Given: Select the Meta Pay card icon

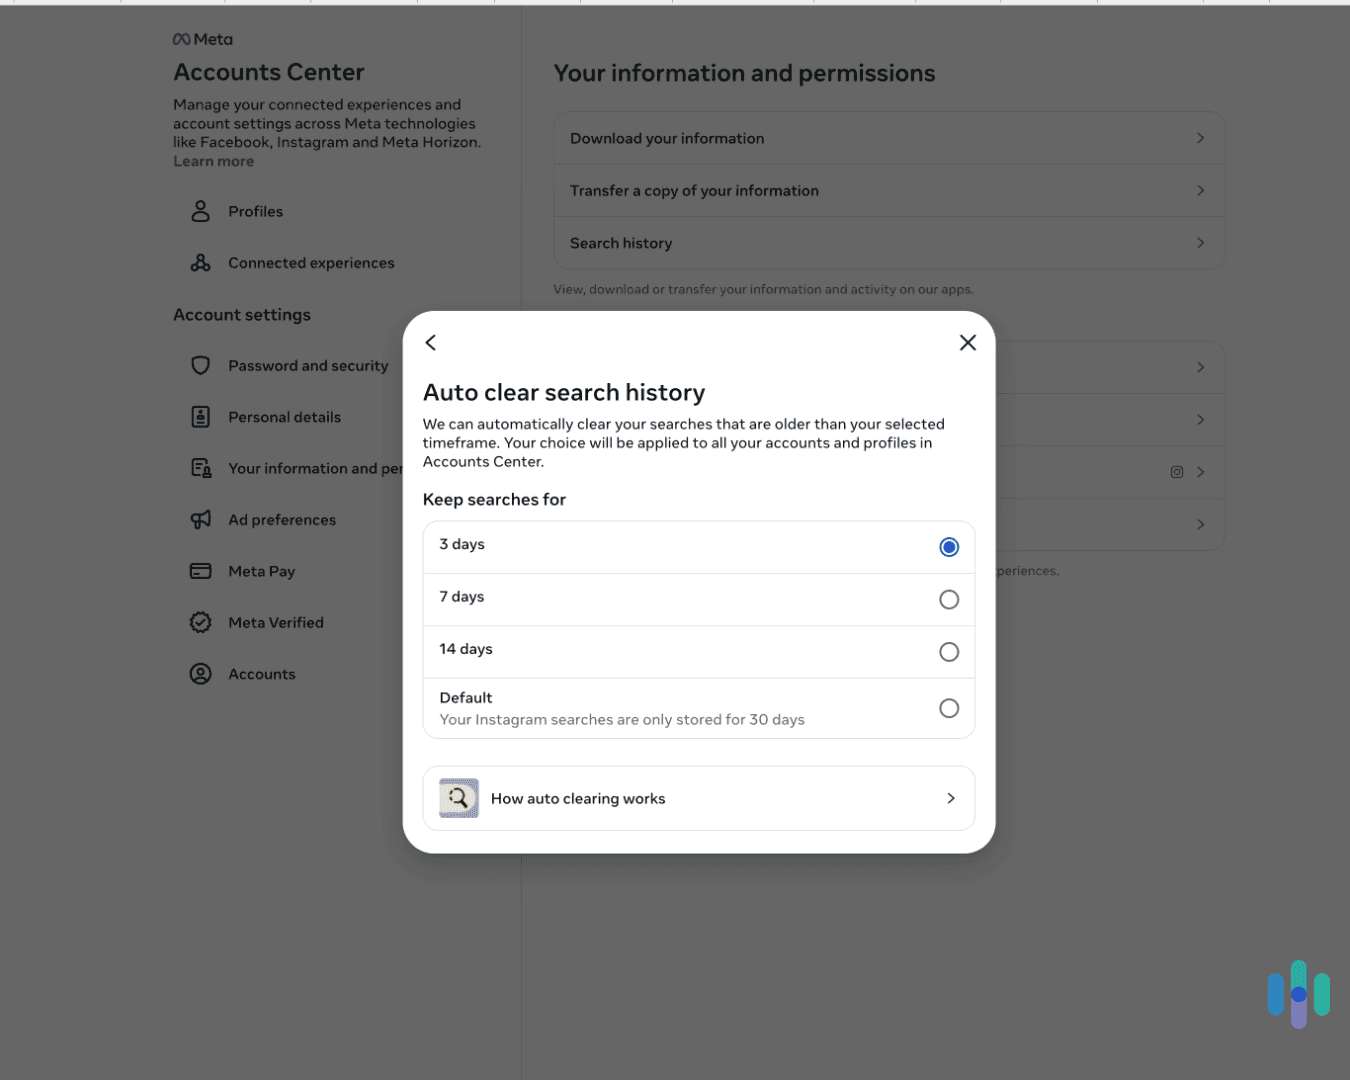Looking at the screenshot, I should pyautogui.click(x=200, y=570).
